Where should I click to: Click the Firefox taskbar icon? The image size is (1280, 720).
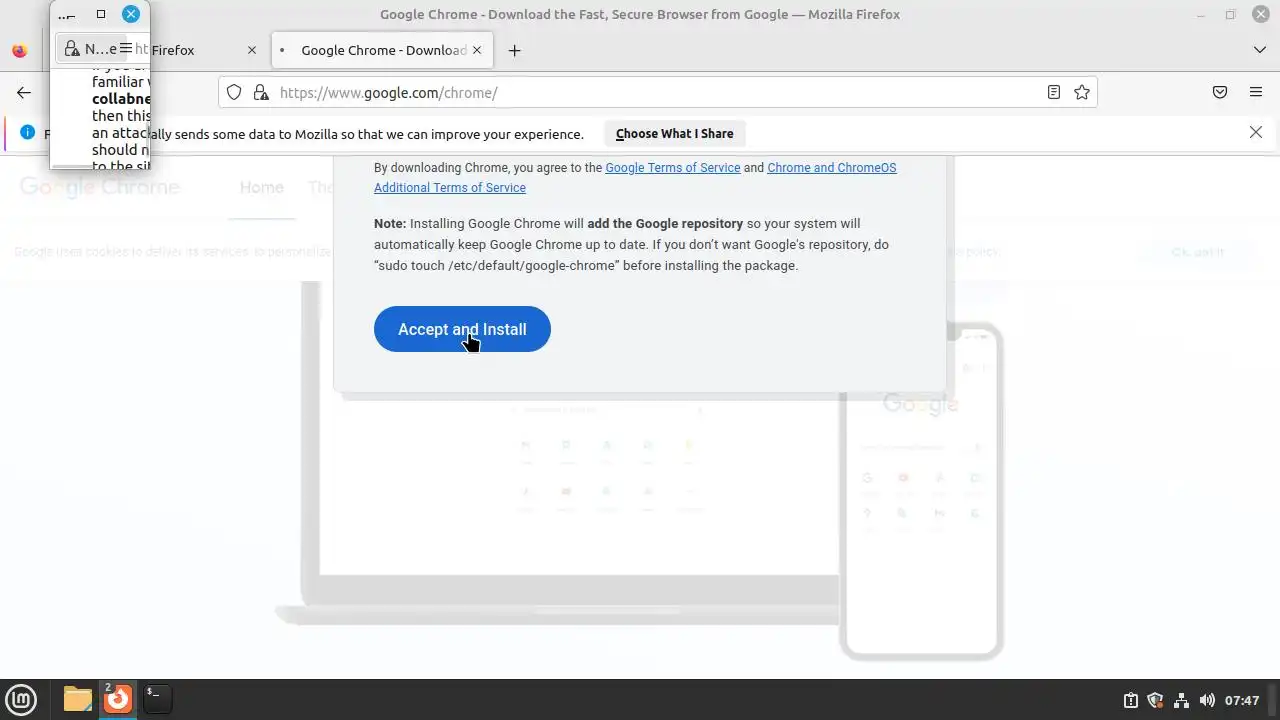click(x=118, y=699)
